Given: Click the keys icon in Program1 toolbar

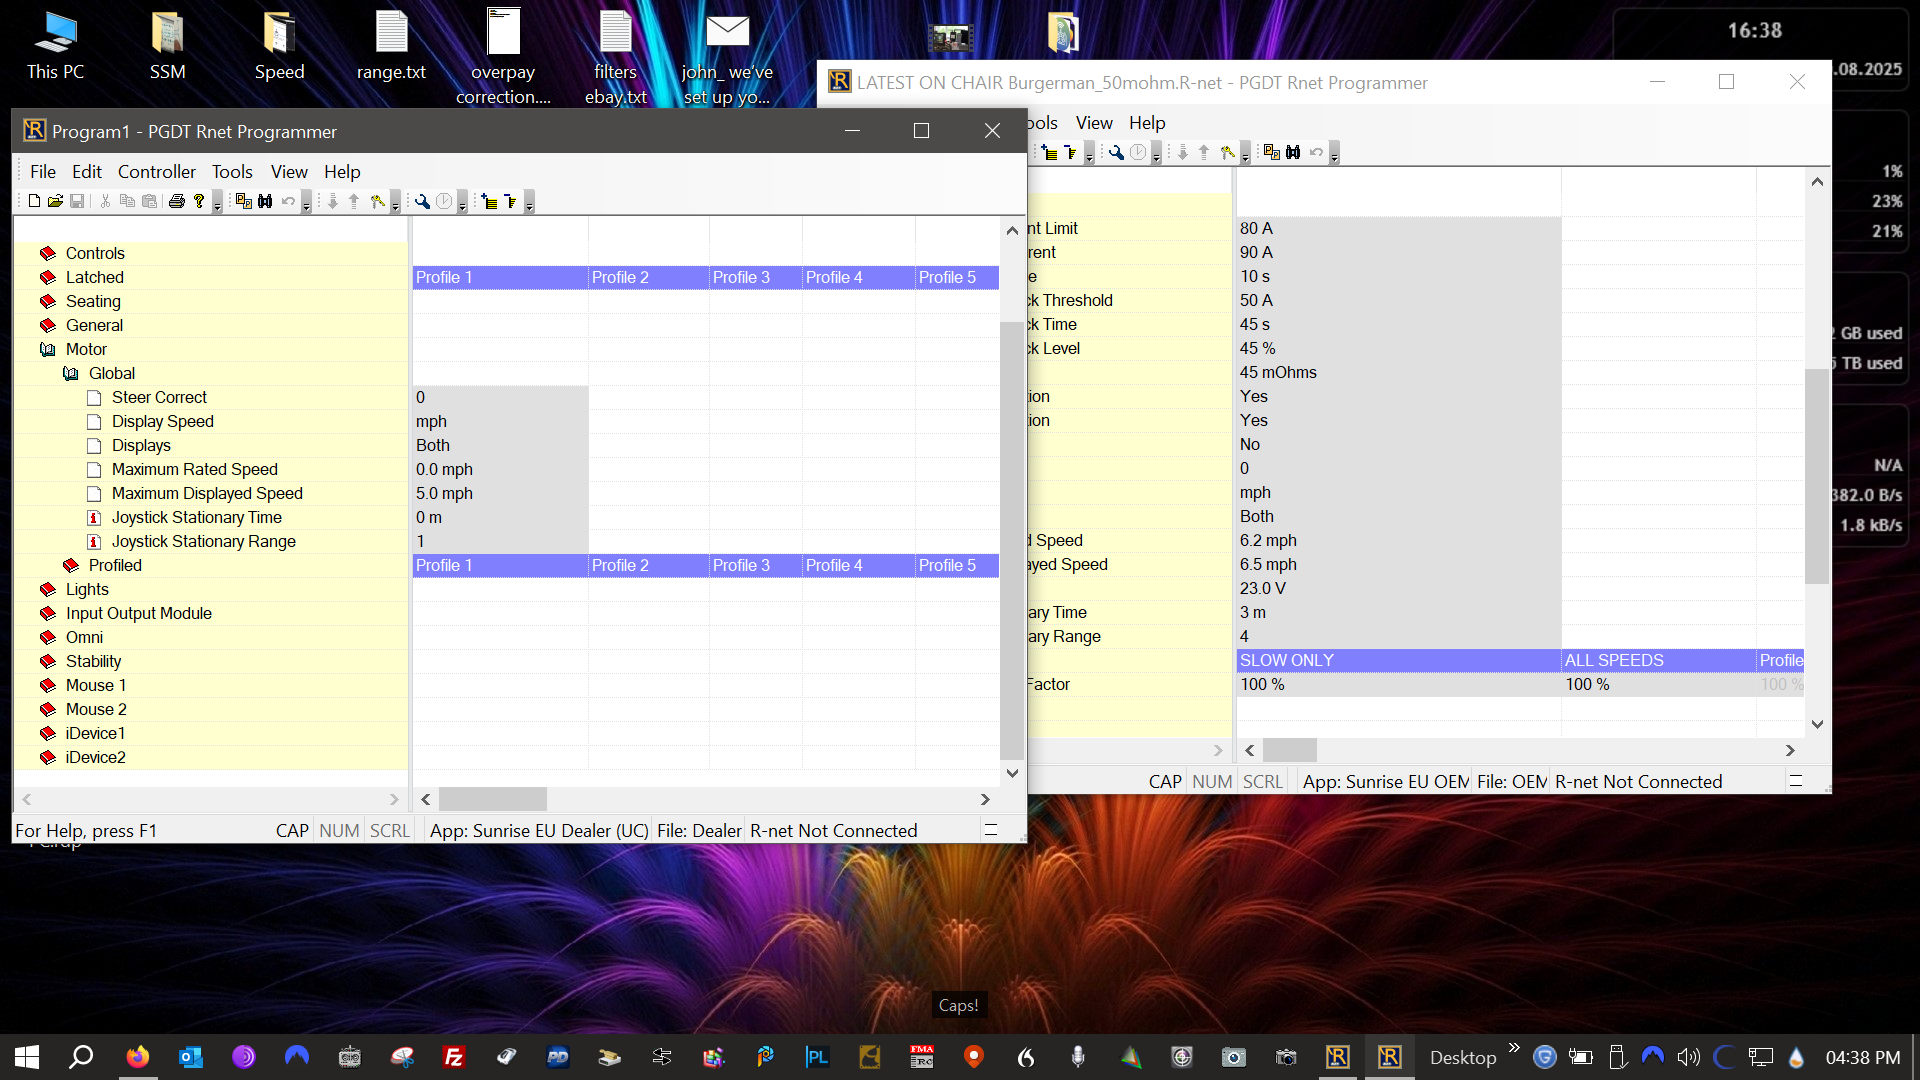Looking at the screenshot, I should click(377, 201).
